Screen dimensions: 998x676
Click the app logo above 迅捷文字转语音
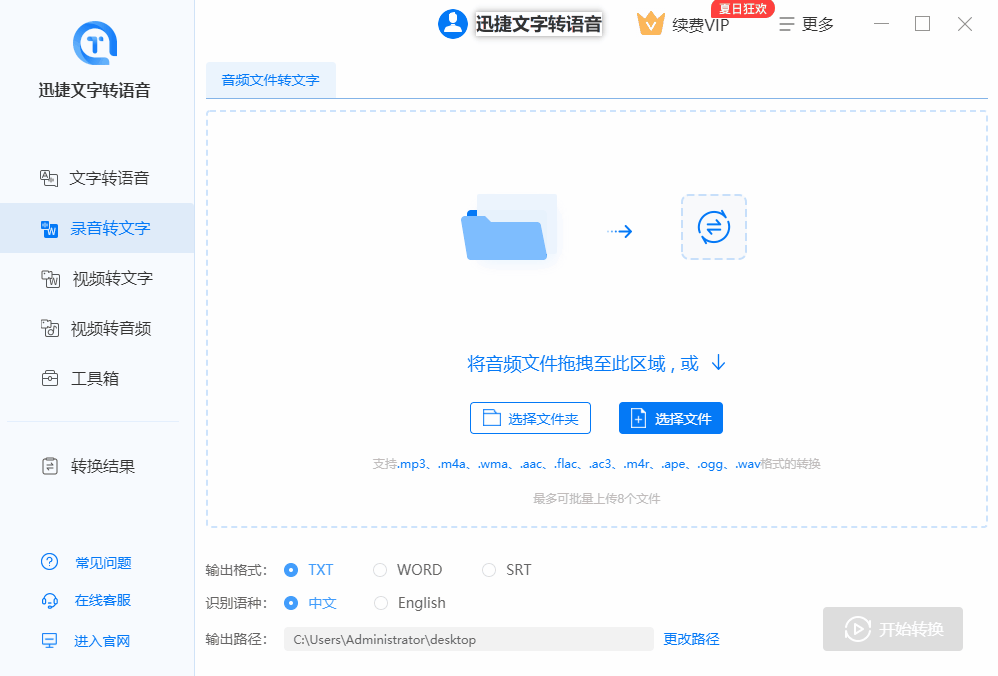pos(95,43)
